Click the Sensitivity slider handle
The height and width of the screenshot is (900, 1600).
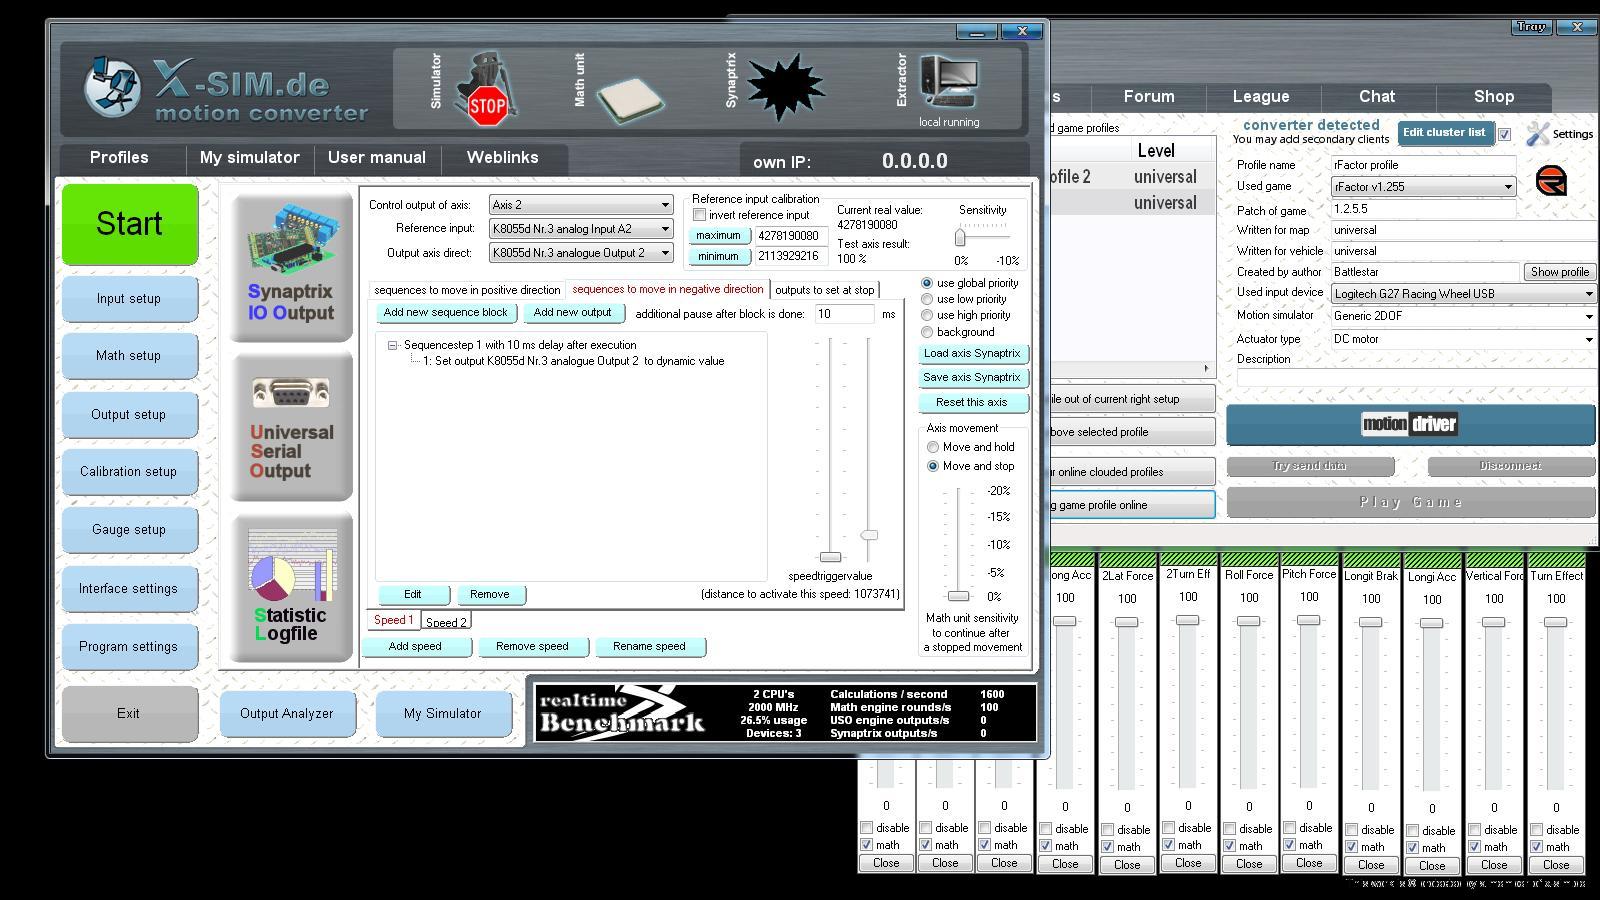coord(960,238)
